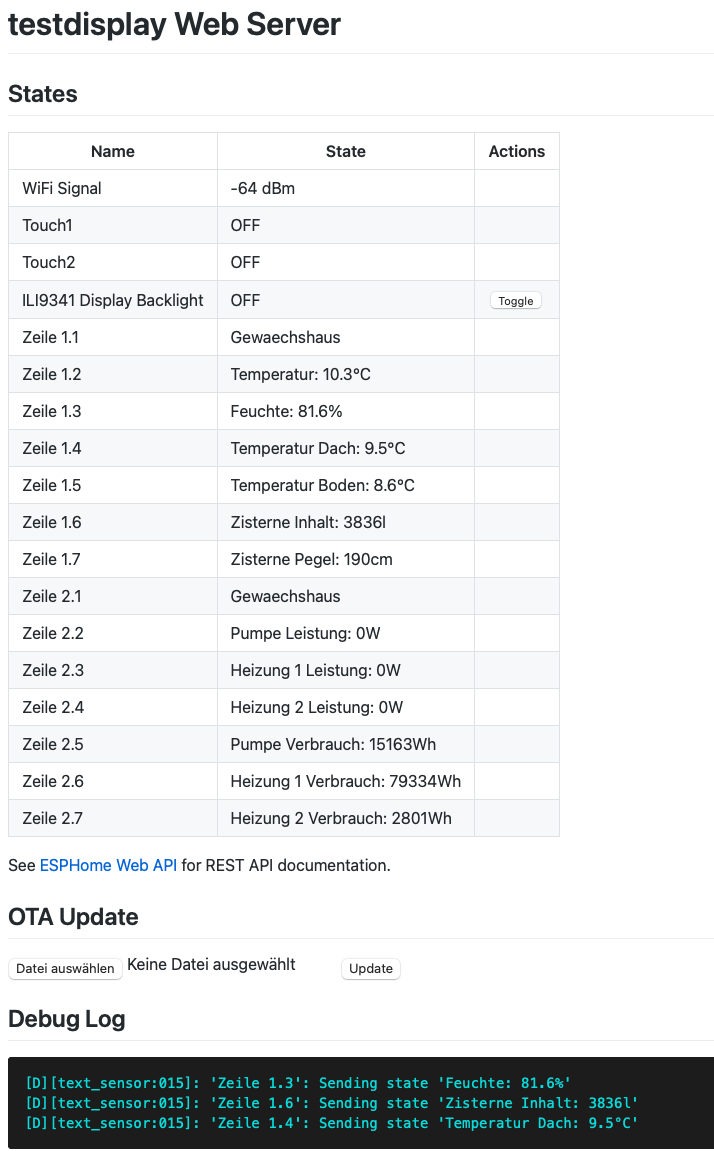Screen dimensions: 714x1151
Task: Click the Keine Datei ausgewählt file label
Action: 211,965
